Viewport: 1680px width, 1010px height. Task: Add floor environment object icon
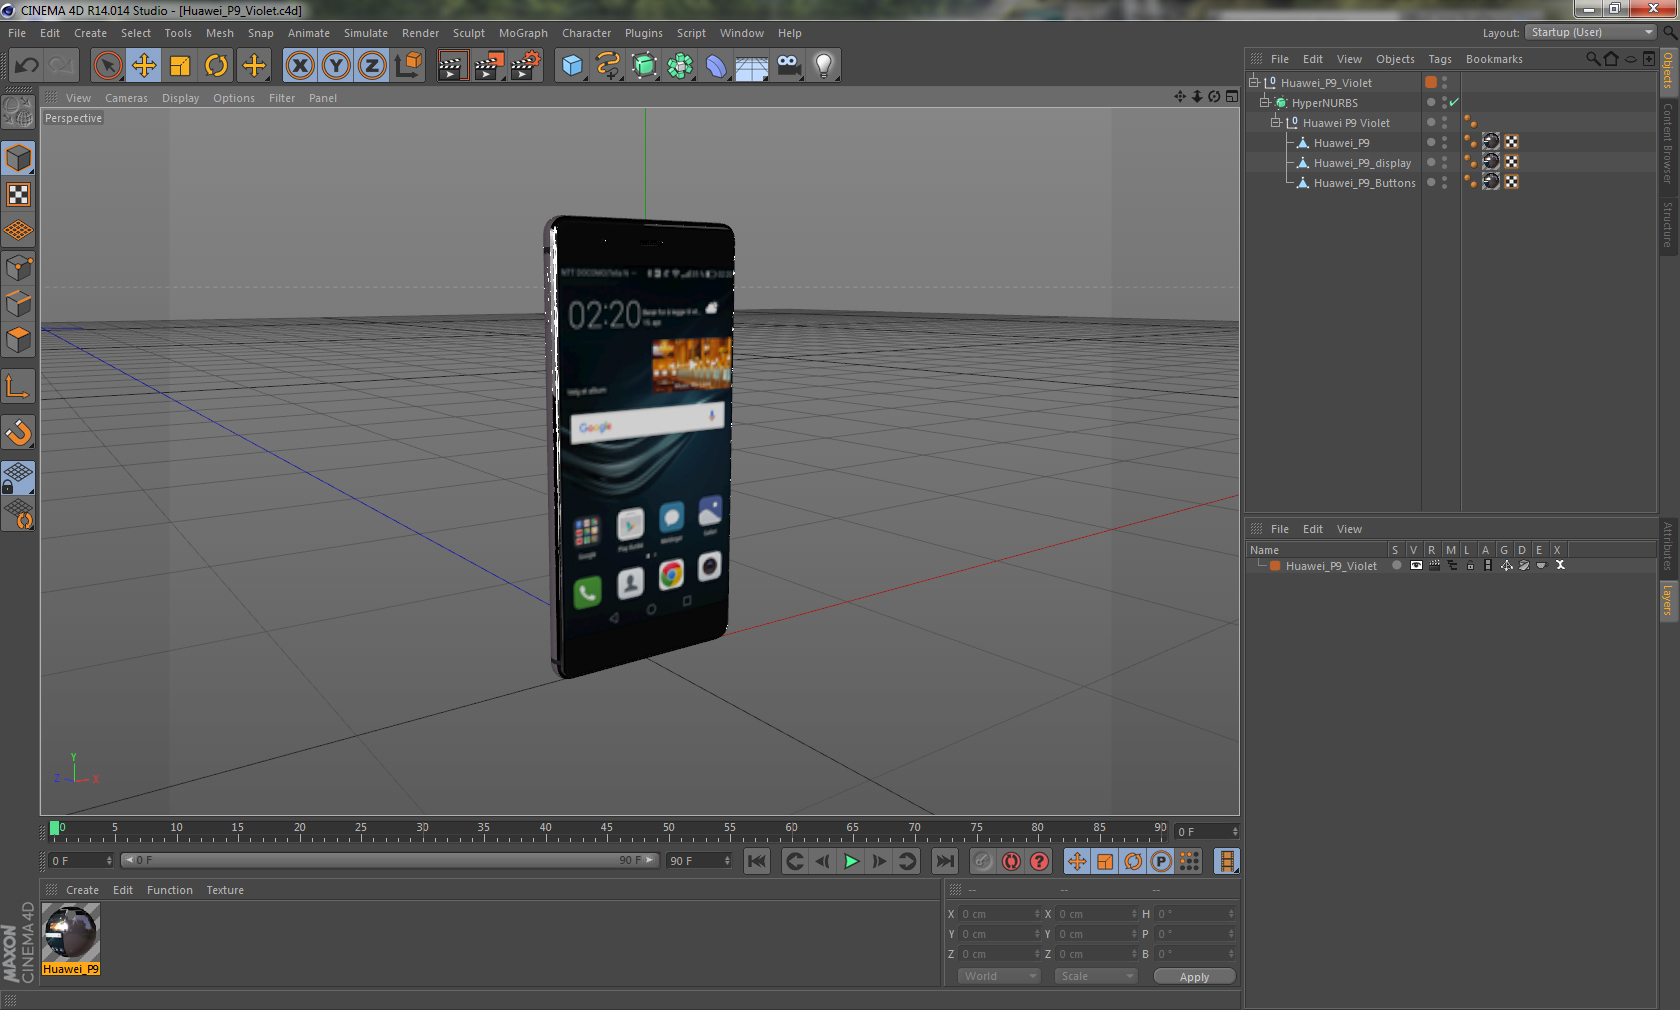click(x=752, y=66)
